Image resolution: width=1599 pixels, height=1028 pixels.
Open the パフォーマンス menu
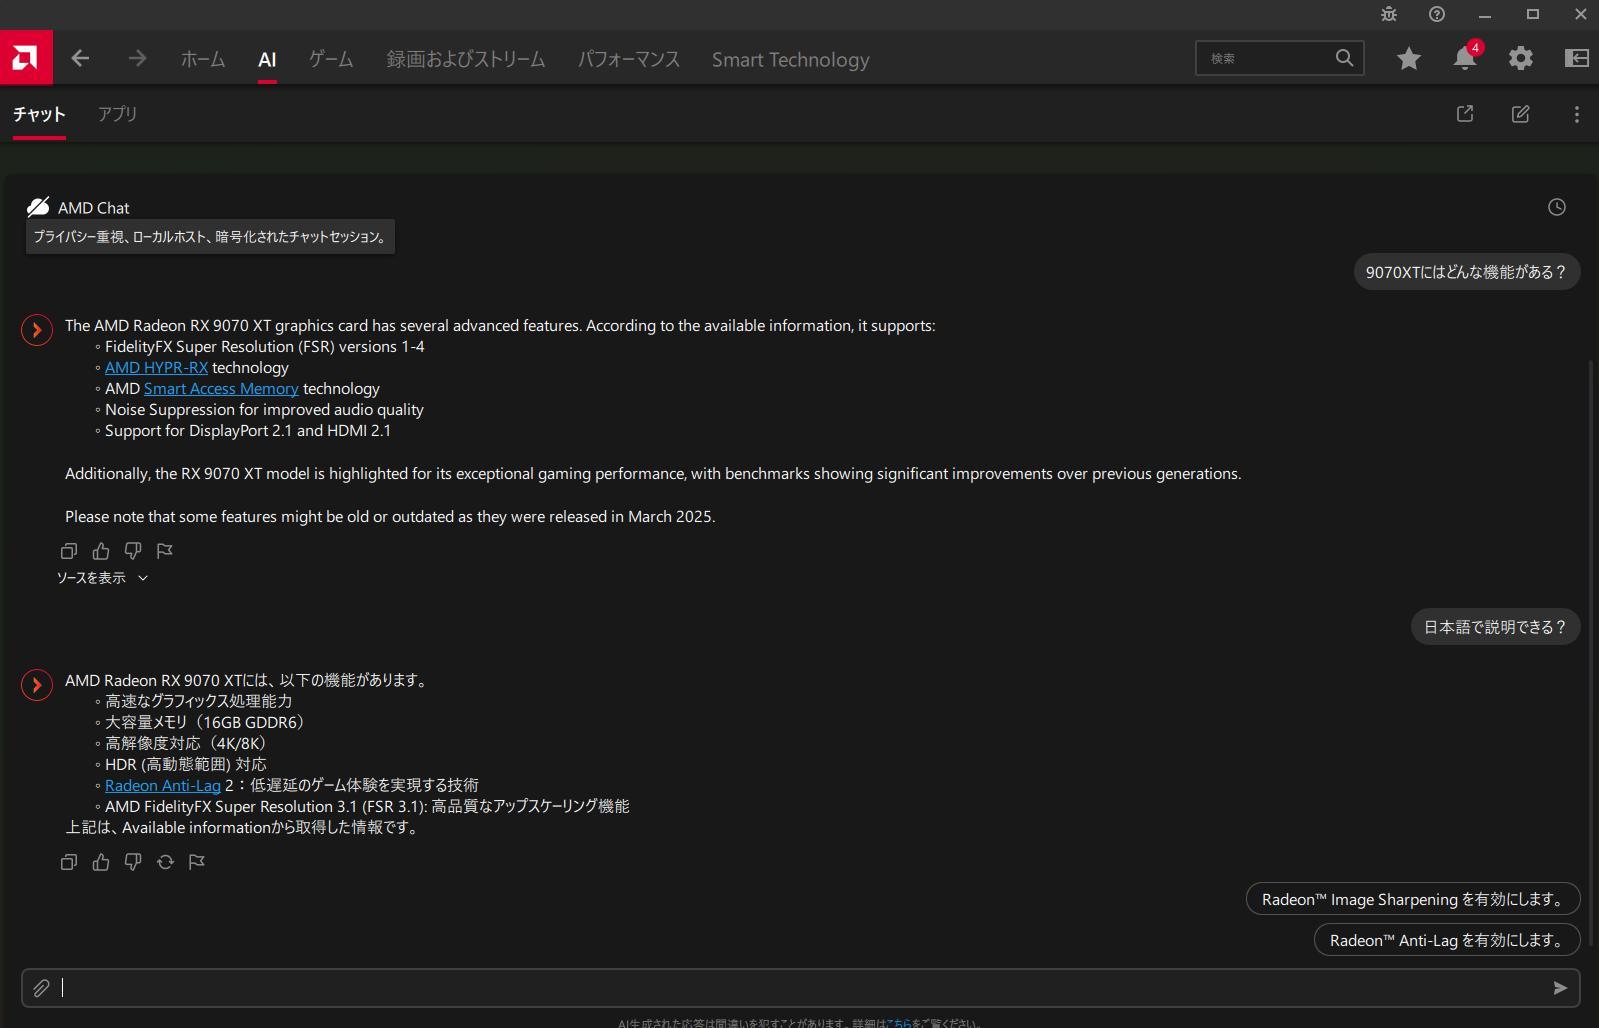(x=628, y=60)
